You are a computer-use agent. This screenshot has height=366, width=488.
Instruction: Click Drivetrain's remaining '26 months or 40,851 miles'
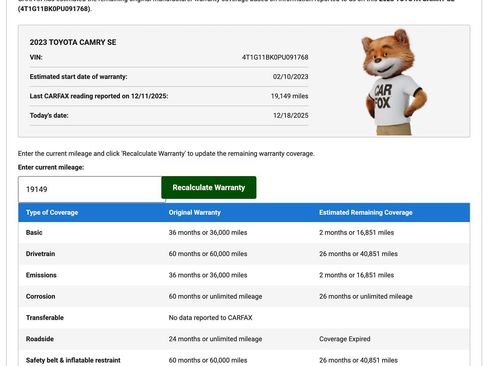(358, 254)
